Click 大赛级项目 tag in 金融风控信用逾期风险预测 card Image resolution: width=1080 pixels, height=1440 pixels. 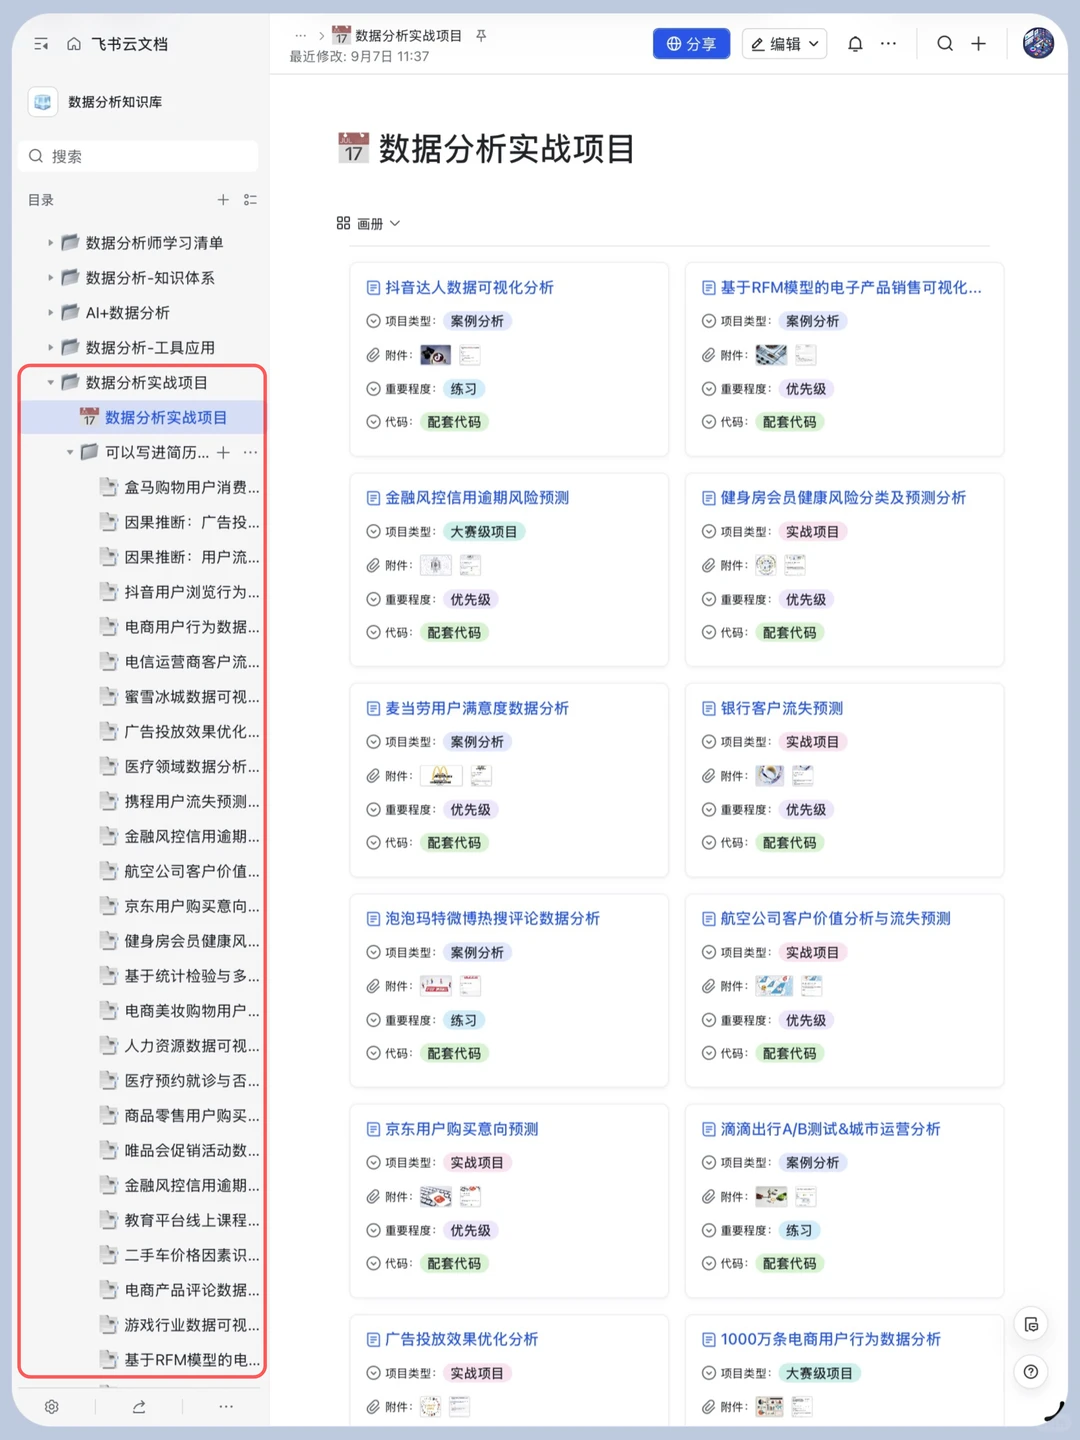[484, 532]
